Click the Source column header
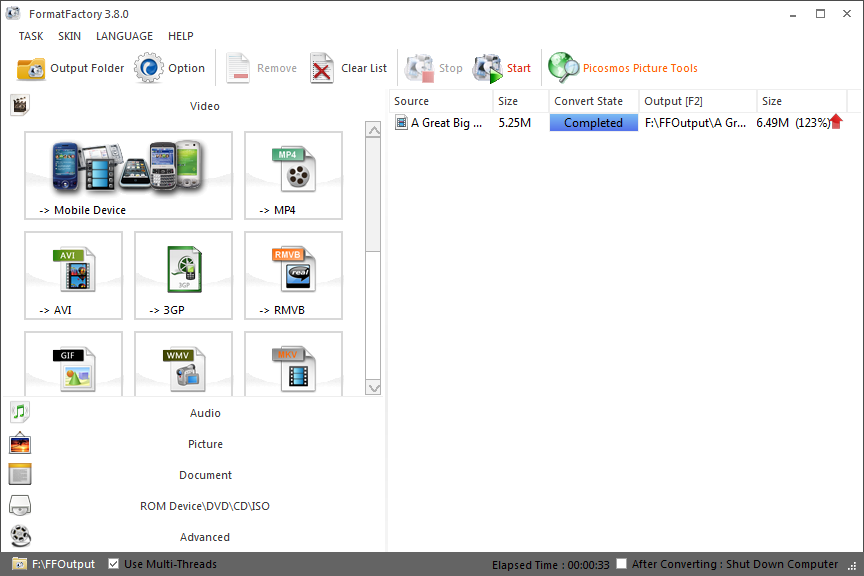 point(441,101)
